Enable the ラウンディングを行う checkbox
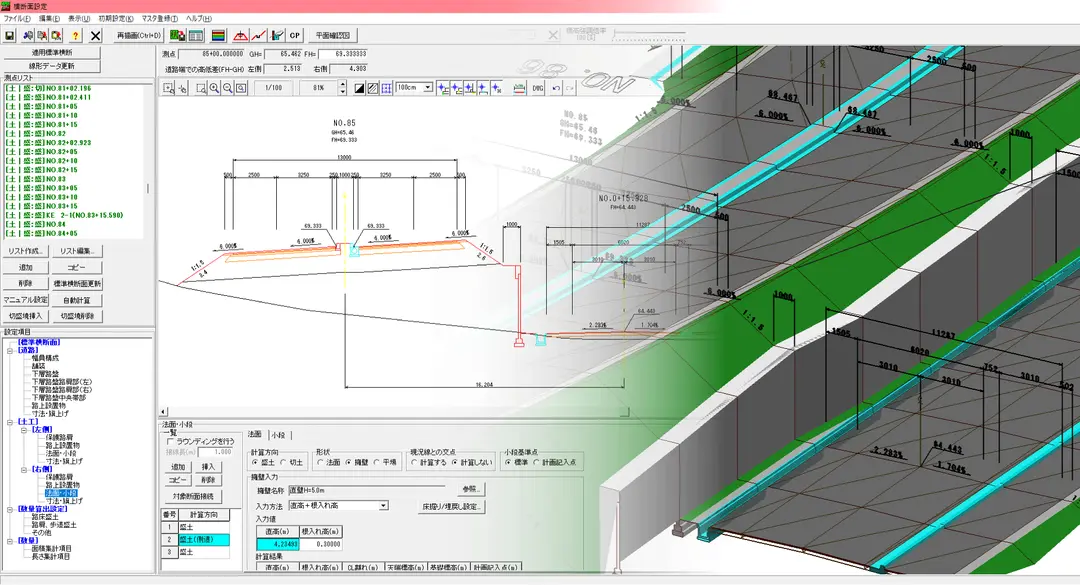1080x585 pixels. (x=171, y=442)
